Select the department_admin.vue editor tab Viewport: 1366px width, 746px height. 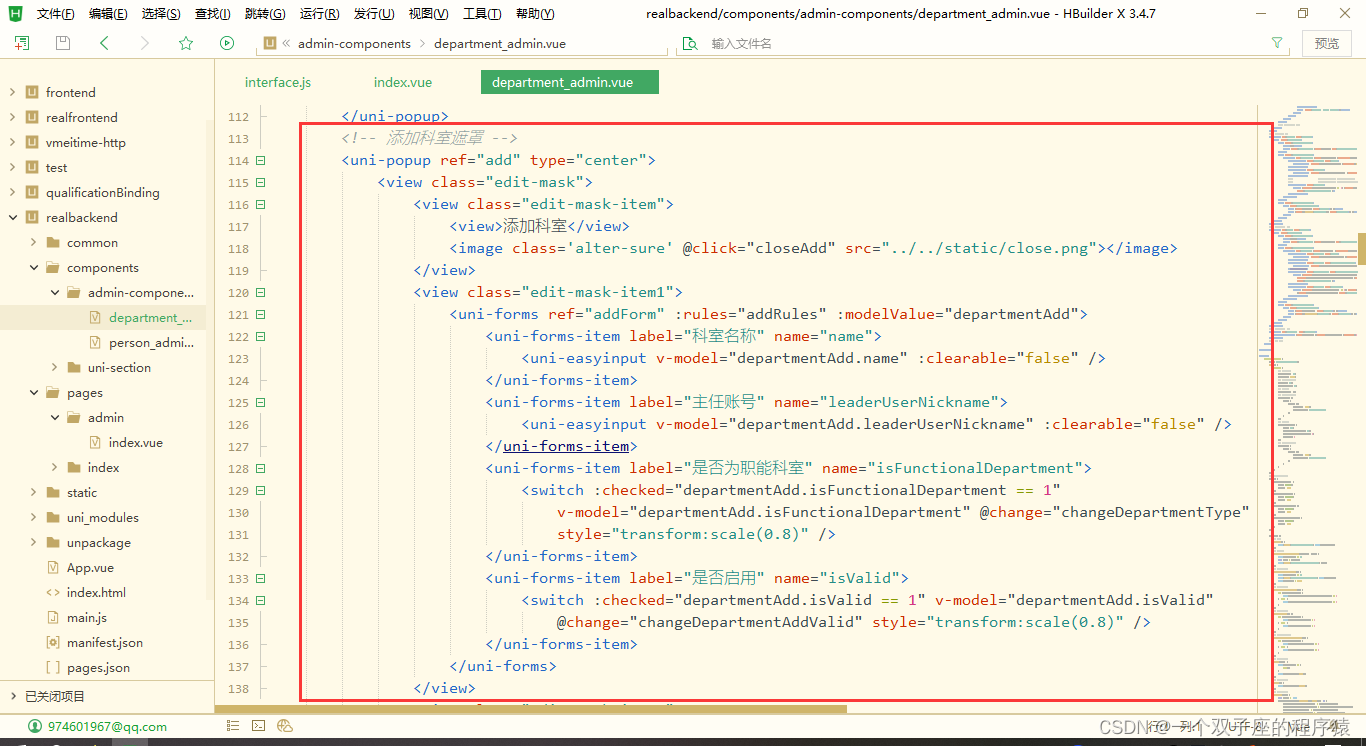(570, 82)
